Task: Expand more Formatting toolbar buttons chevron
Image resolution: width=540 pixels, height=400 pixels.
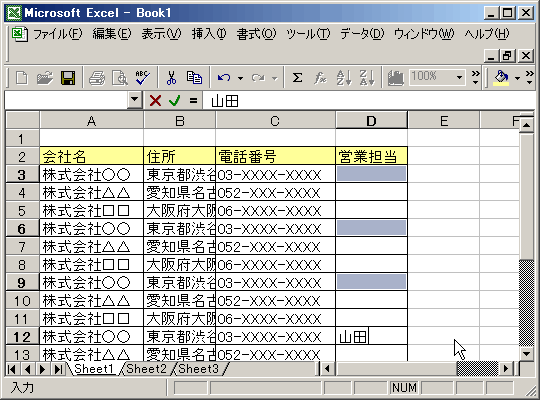Action: [x=529, y=78]
